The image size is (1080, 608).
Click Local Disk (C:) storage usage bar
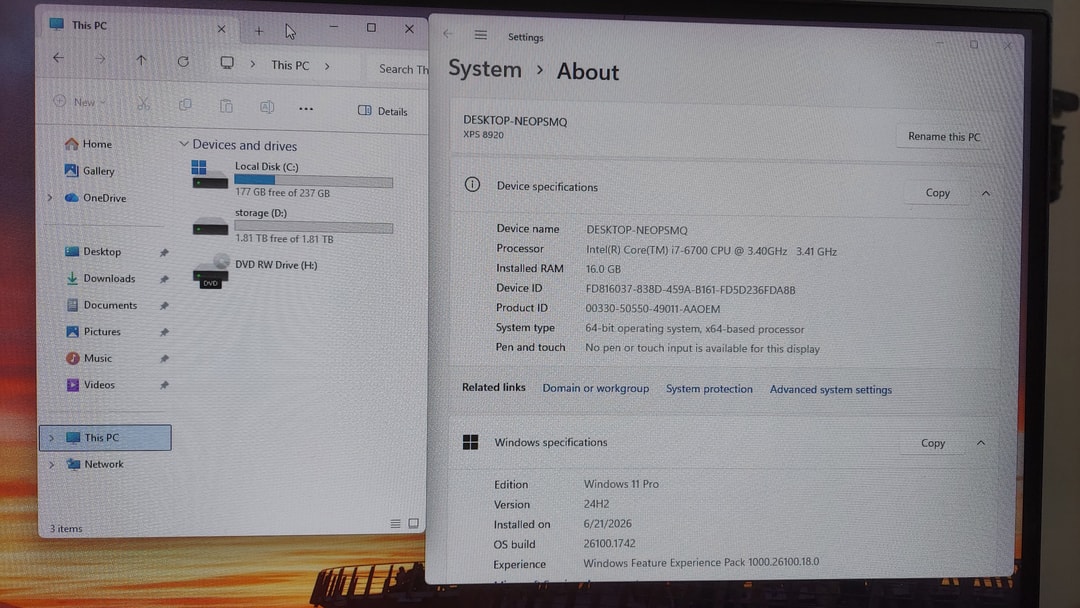(x=313, y=180)
